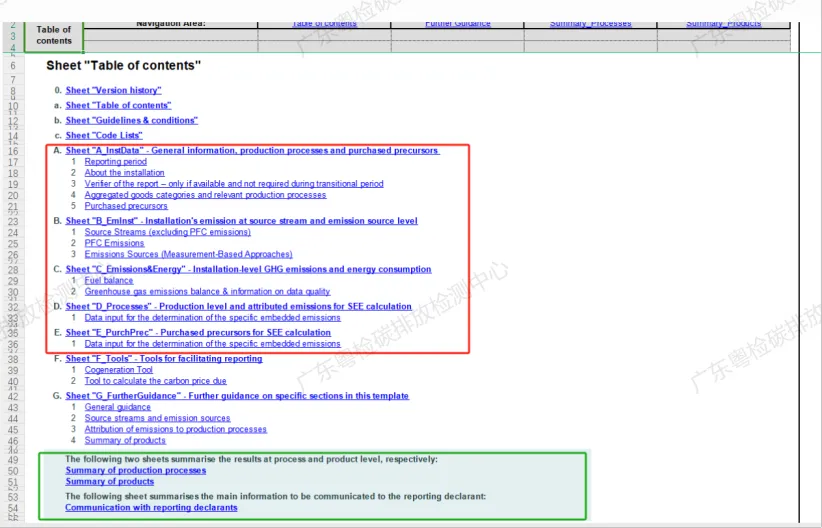Image resolution: width=822 pixels, height=528 pixels.
Task: Click Tool to calculate the carbon price due
Action: click(155, 381)
